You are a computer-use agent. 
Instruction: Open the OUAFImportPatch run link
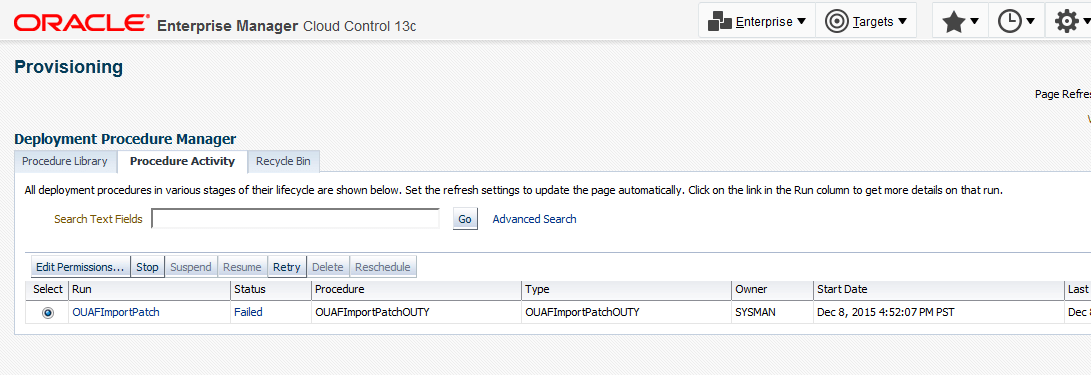(x=116, y=312)
